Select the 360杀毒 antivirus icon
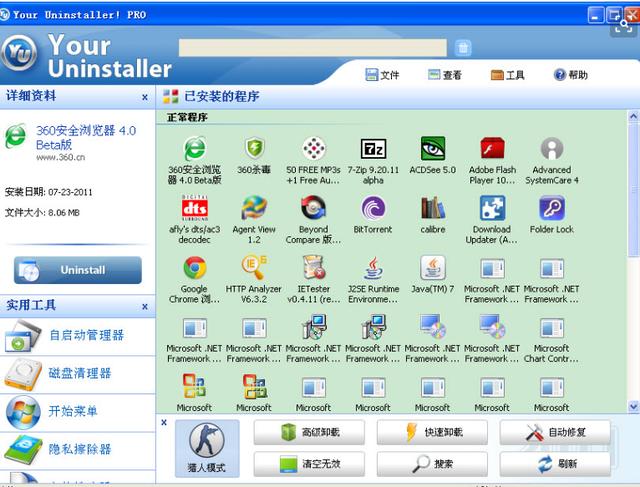Image resolution: width=640 pixels, height=487 pixels. pos(254,150)
